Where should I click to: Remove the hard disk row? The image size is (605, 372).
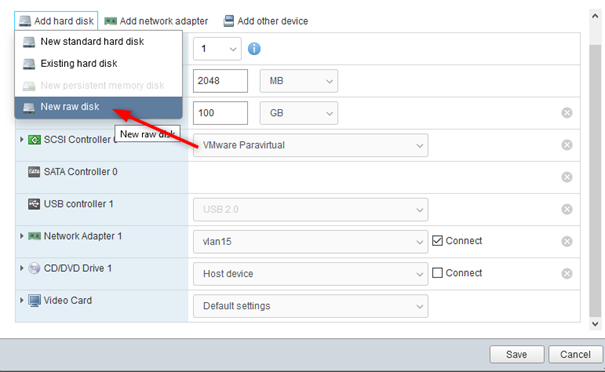567,113
